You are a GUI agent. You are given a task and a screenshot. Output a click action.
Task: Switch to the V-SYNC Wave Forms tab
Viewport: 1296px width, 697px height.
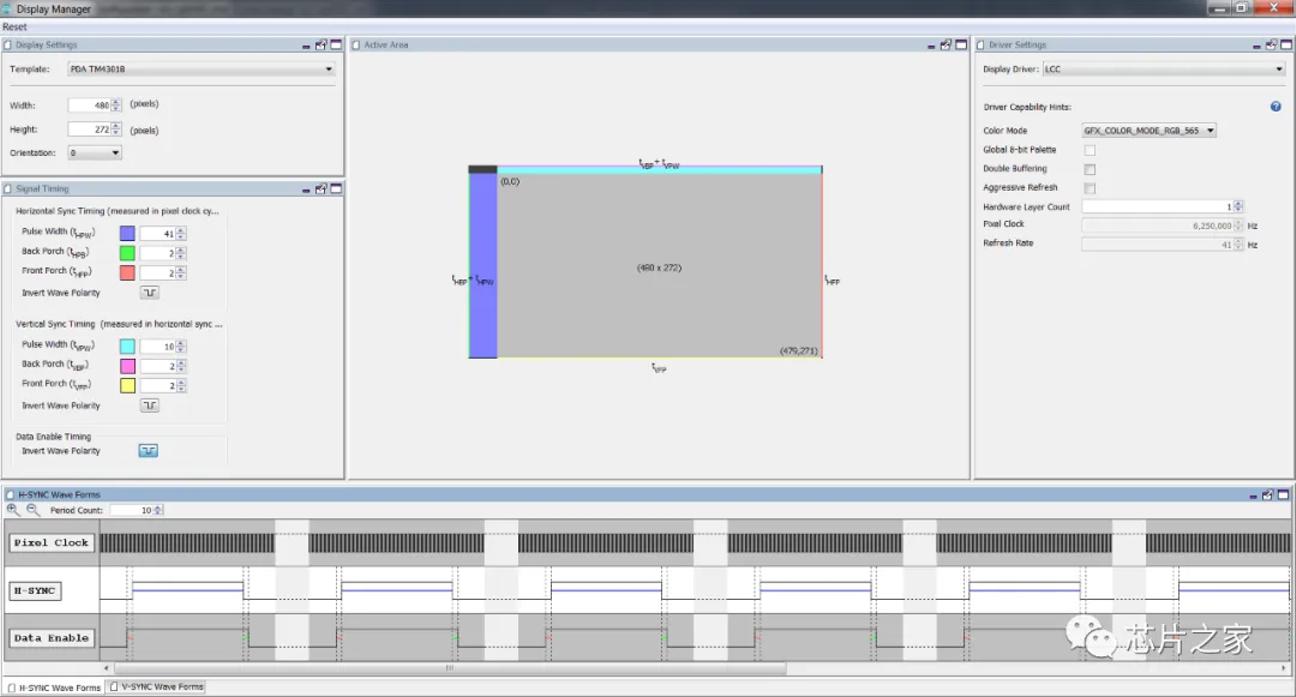tap(157, 687)
